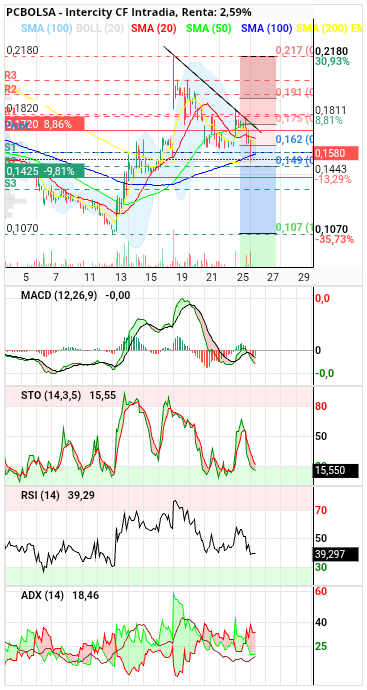
Task: Select the dark blue SMA (100) legend entry
Action: point(267,29)
